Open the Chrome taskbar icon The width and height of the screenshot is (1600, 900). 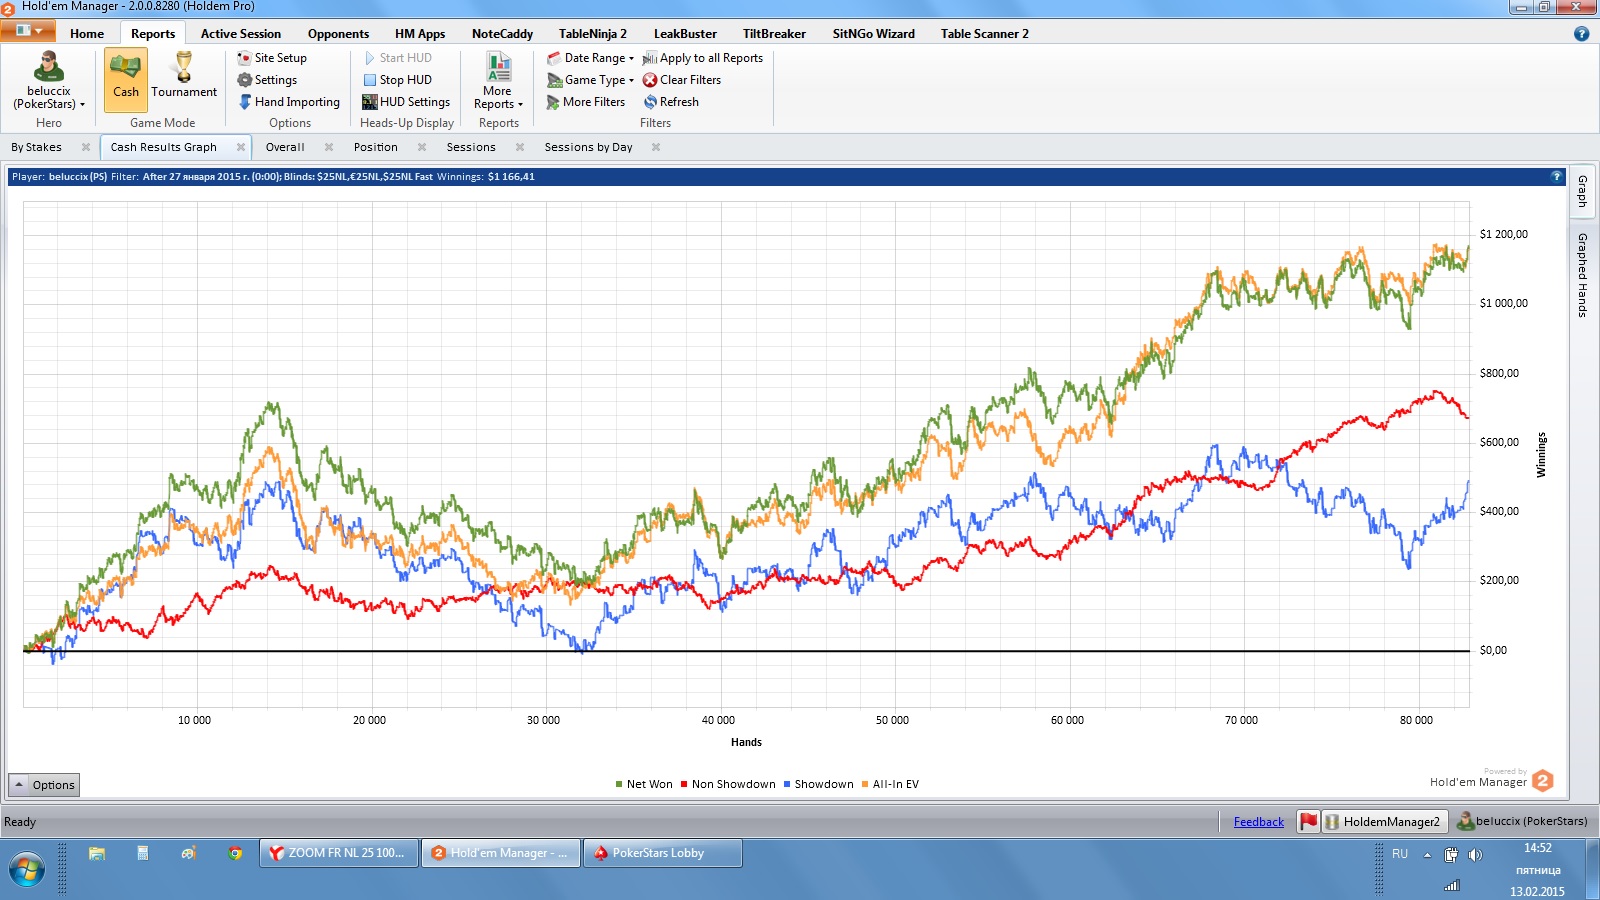click(235, 853)
